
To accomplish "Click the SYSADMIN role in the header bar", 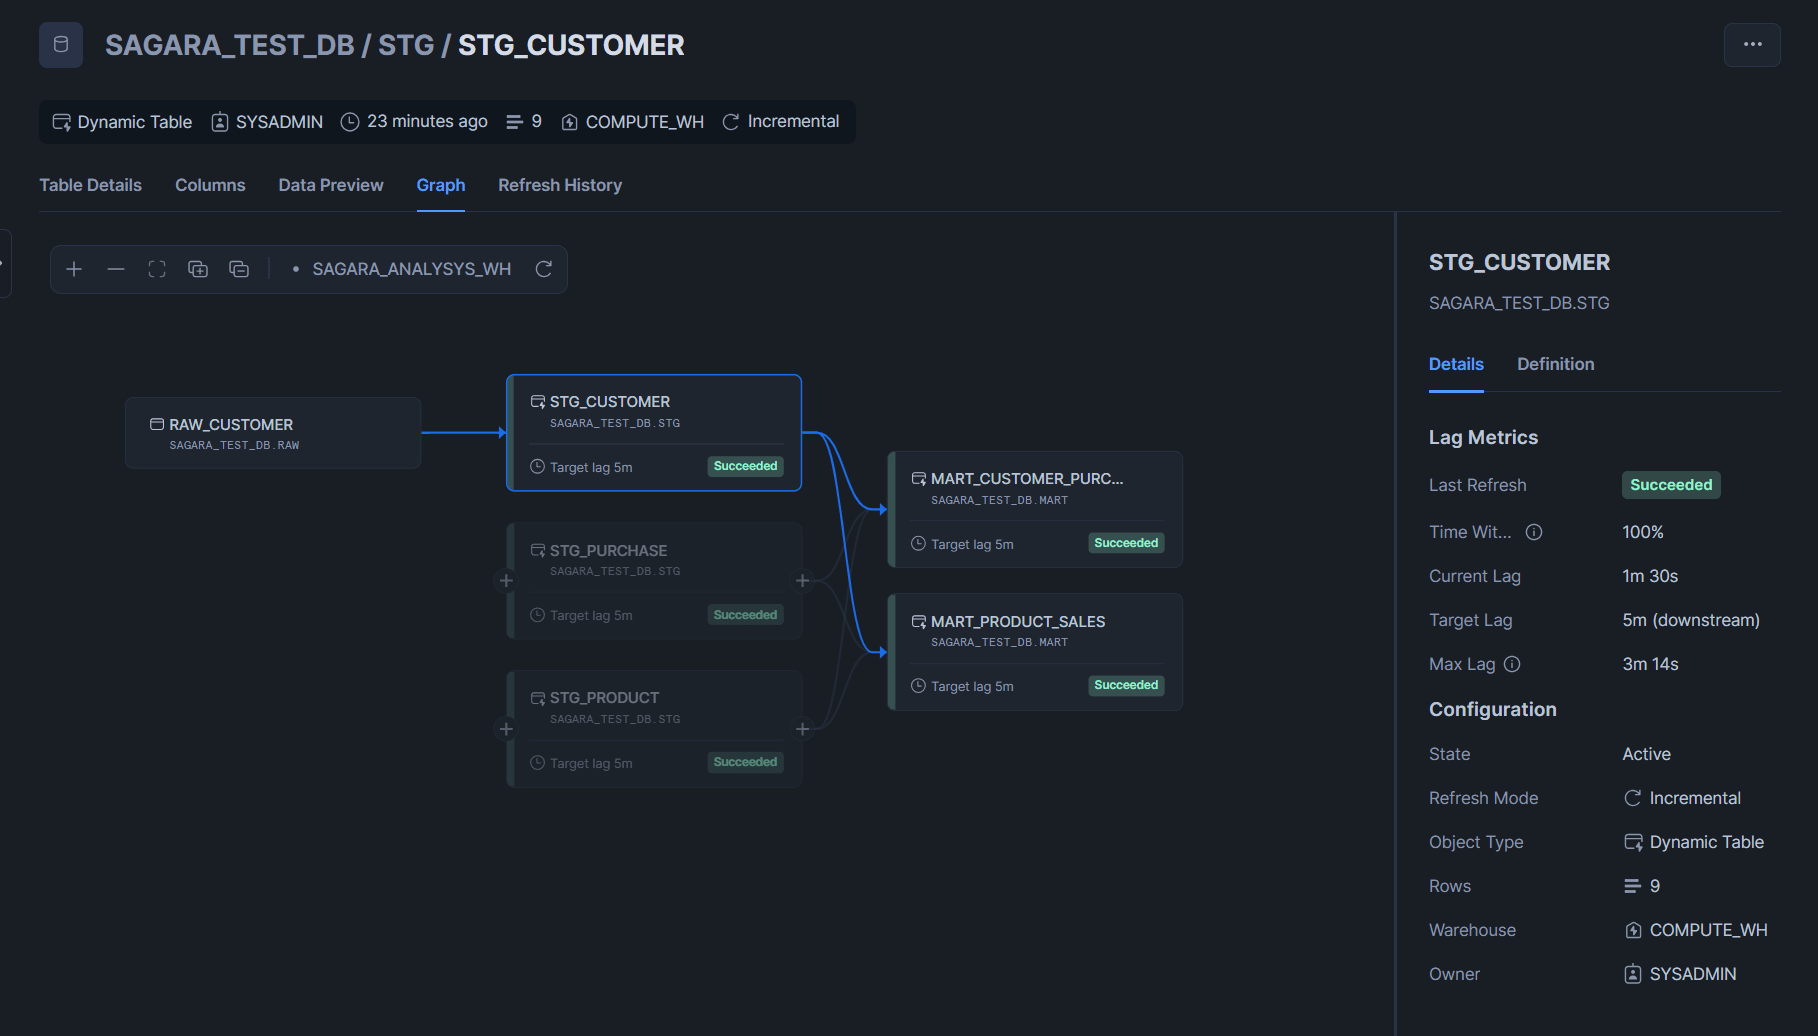I will point(279,122).
